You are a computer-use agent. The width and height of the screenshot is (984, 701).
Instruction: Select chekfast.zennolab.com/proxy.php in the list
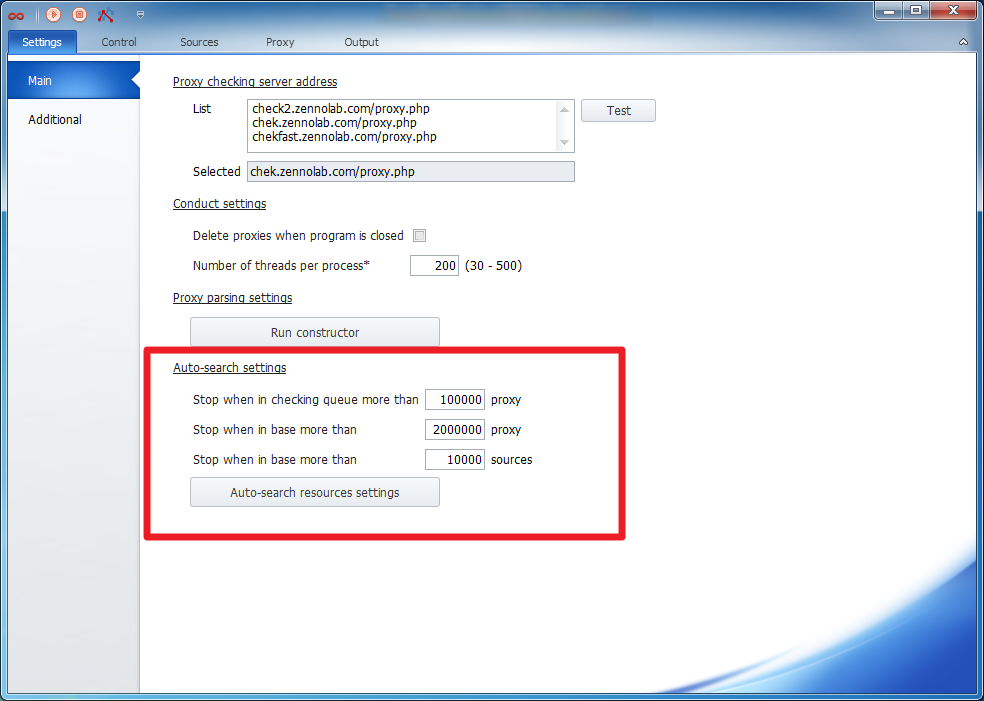coord(344,136)
